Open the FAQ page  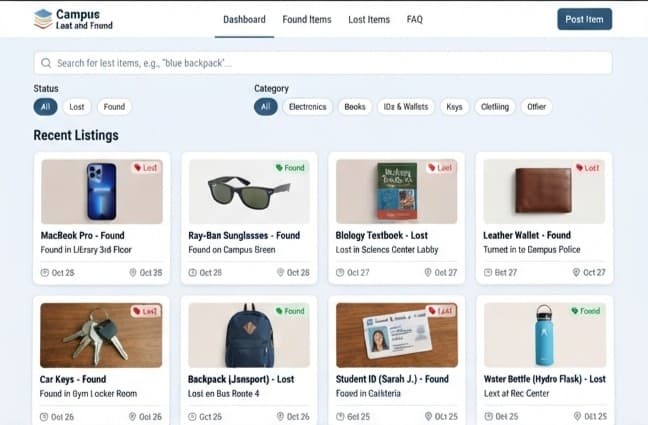point(415,19)
